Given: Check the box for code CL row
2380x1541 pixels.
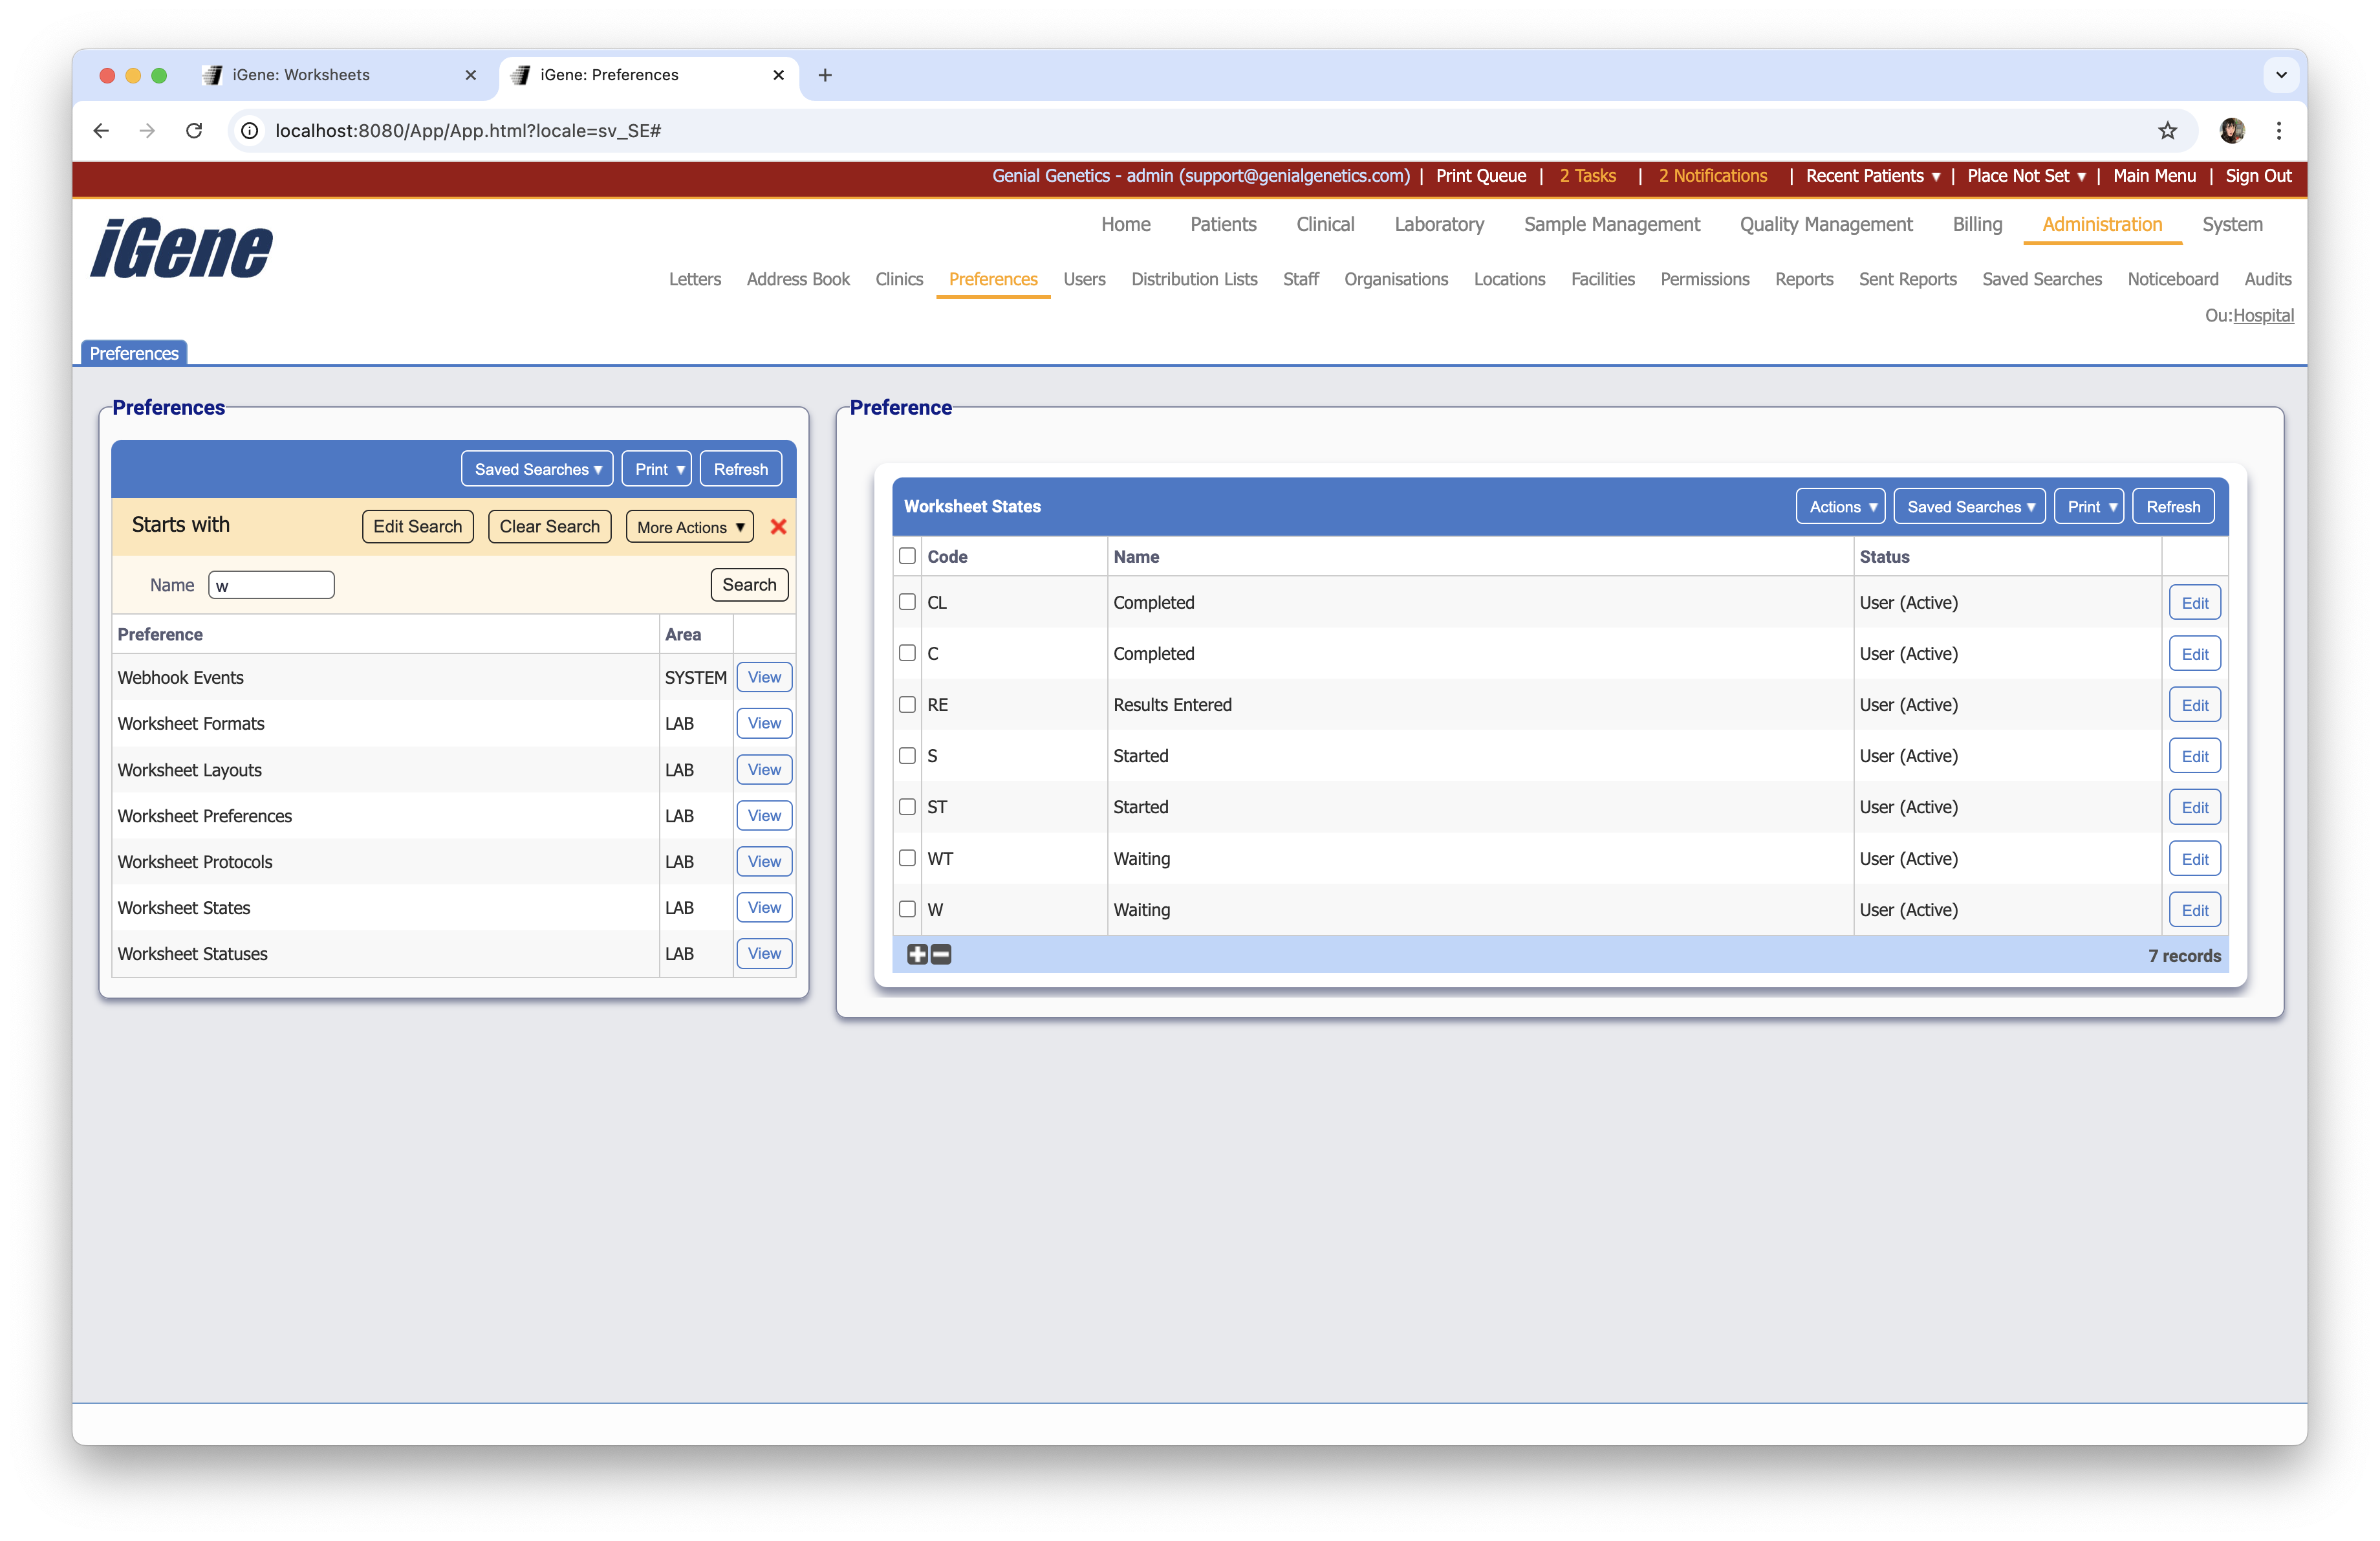Looking at the screenshot, I should [907, 602].
